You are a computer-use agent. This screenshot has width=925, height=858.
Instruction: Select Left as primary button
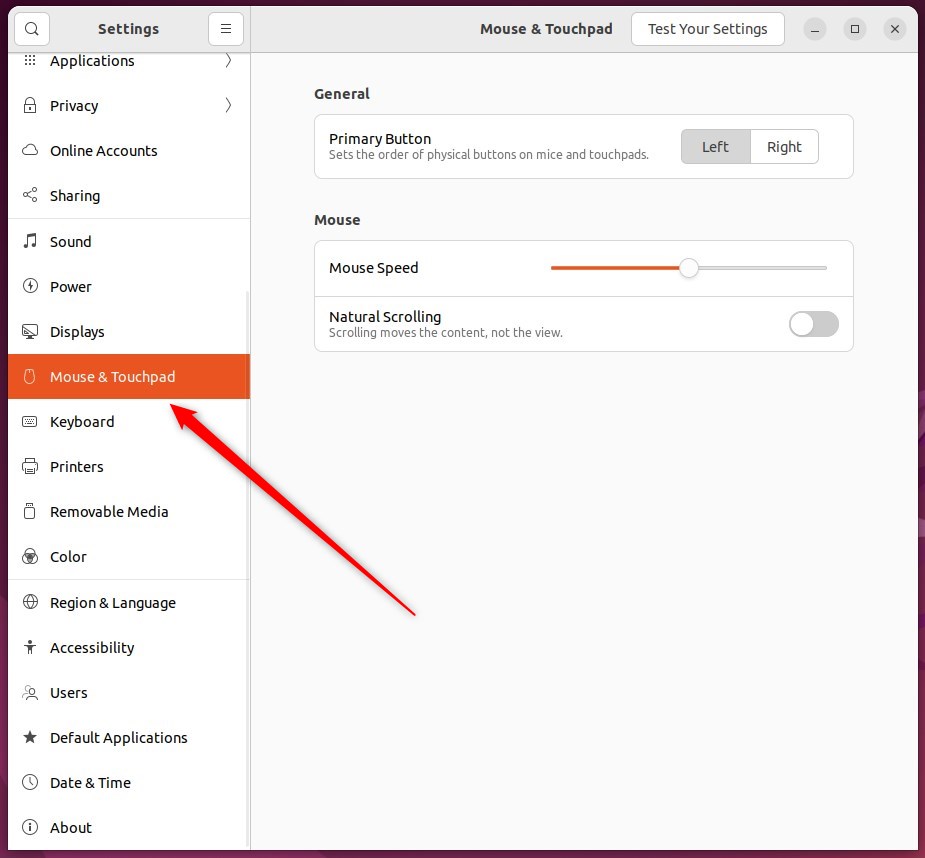click(715, 146)
